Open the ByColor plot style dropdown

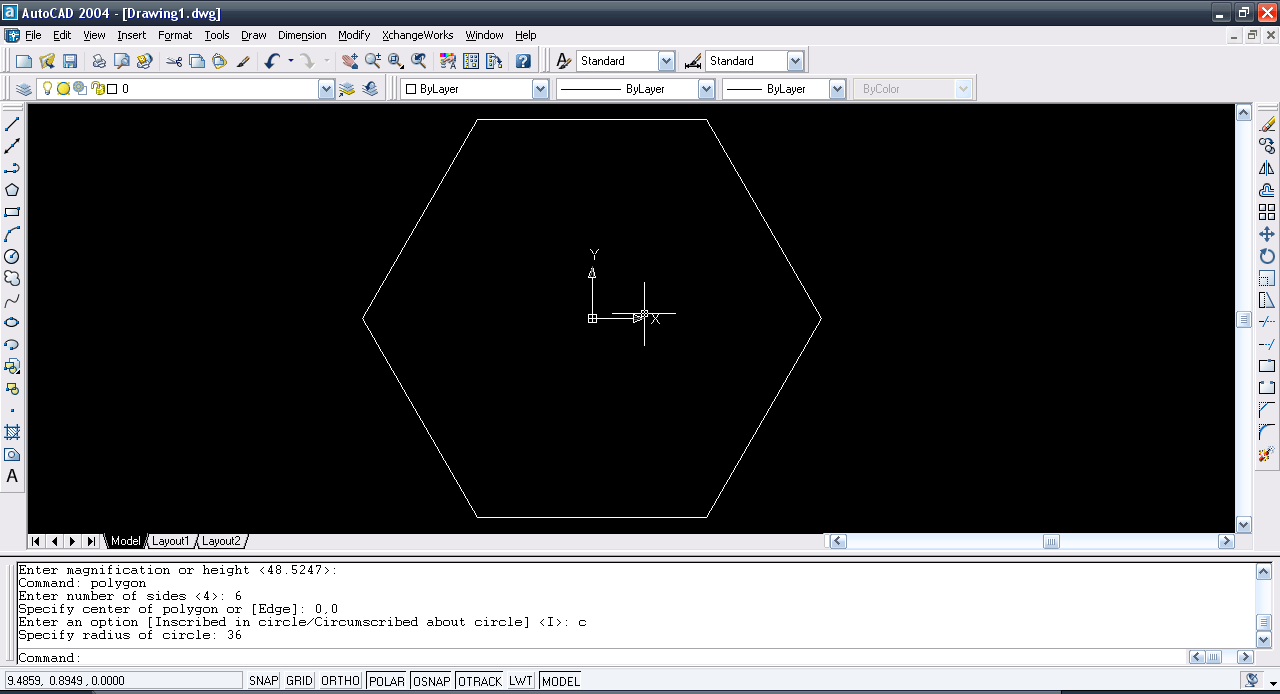pyautogui.click(x=963, y=89)
